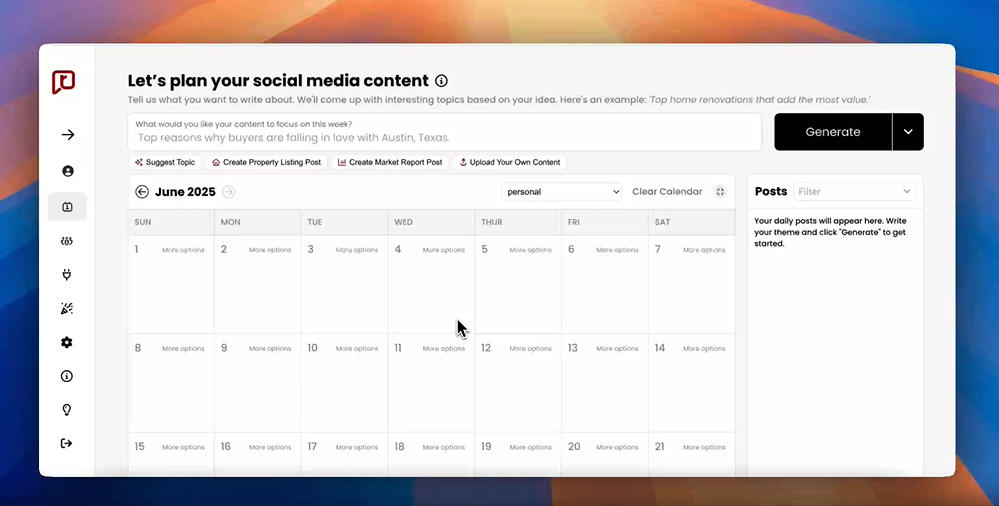Click the red app logo in sidebar
999x506 pixels.
(x=64, y=82)
